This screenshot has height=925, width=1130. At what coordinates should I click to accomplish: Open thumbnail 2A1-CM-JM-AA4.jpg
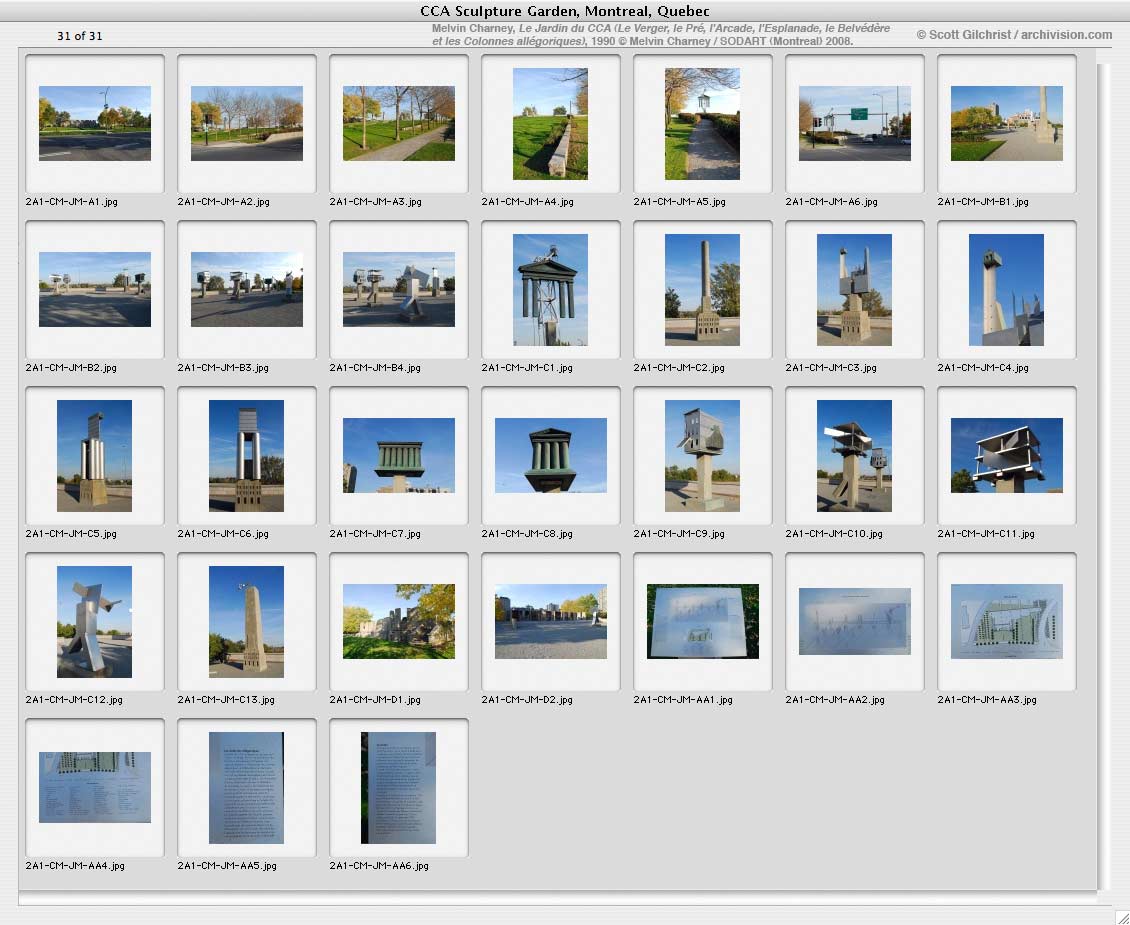coord(94,787)
